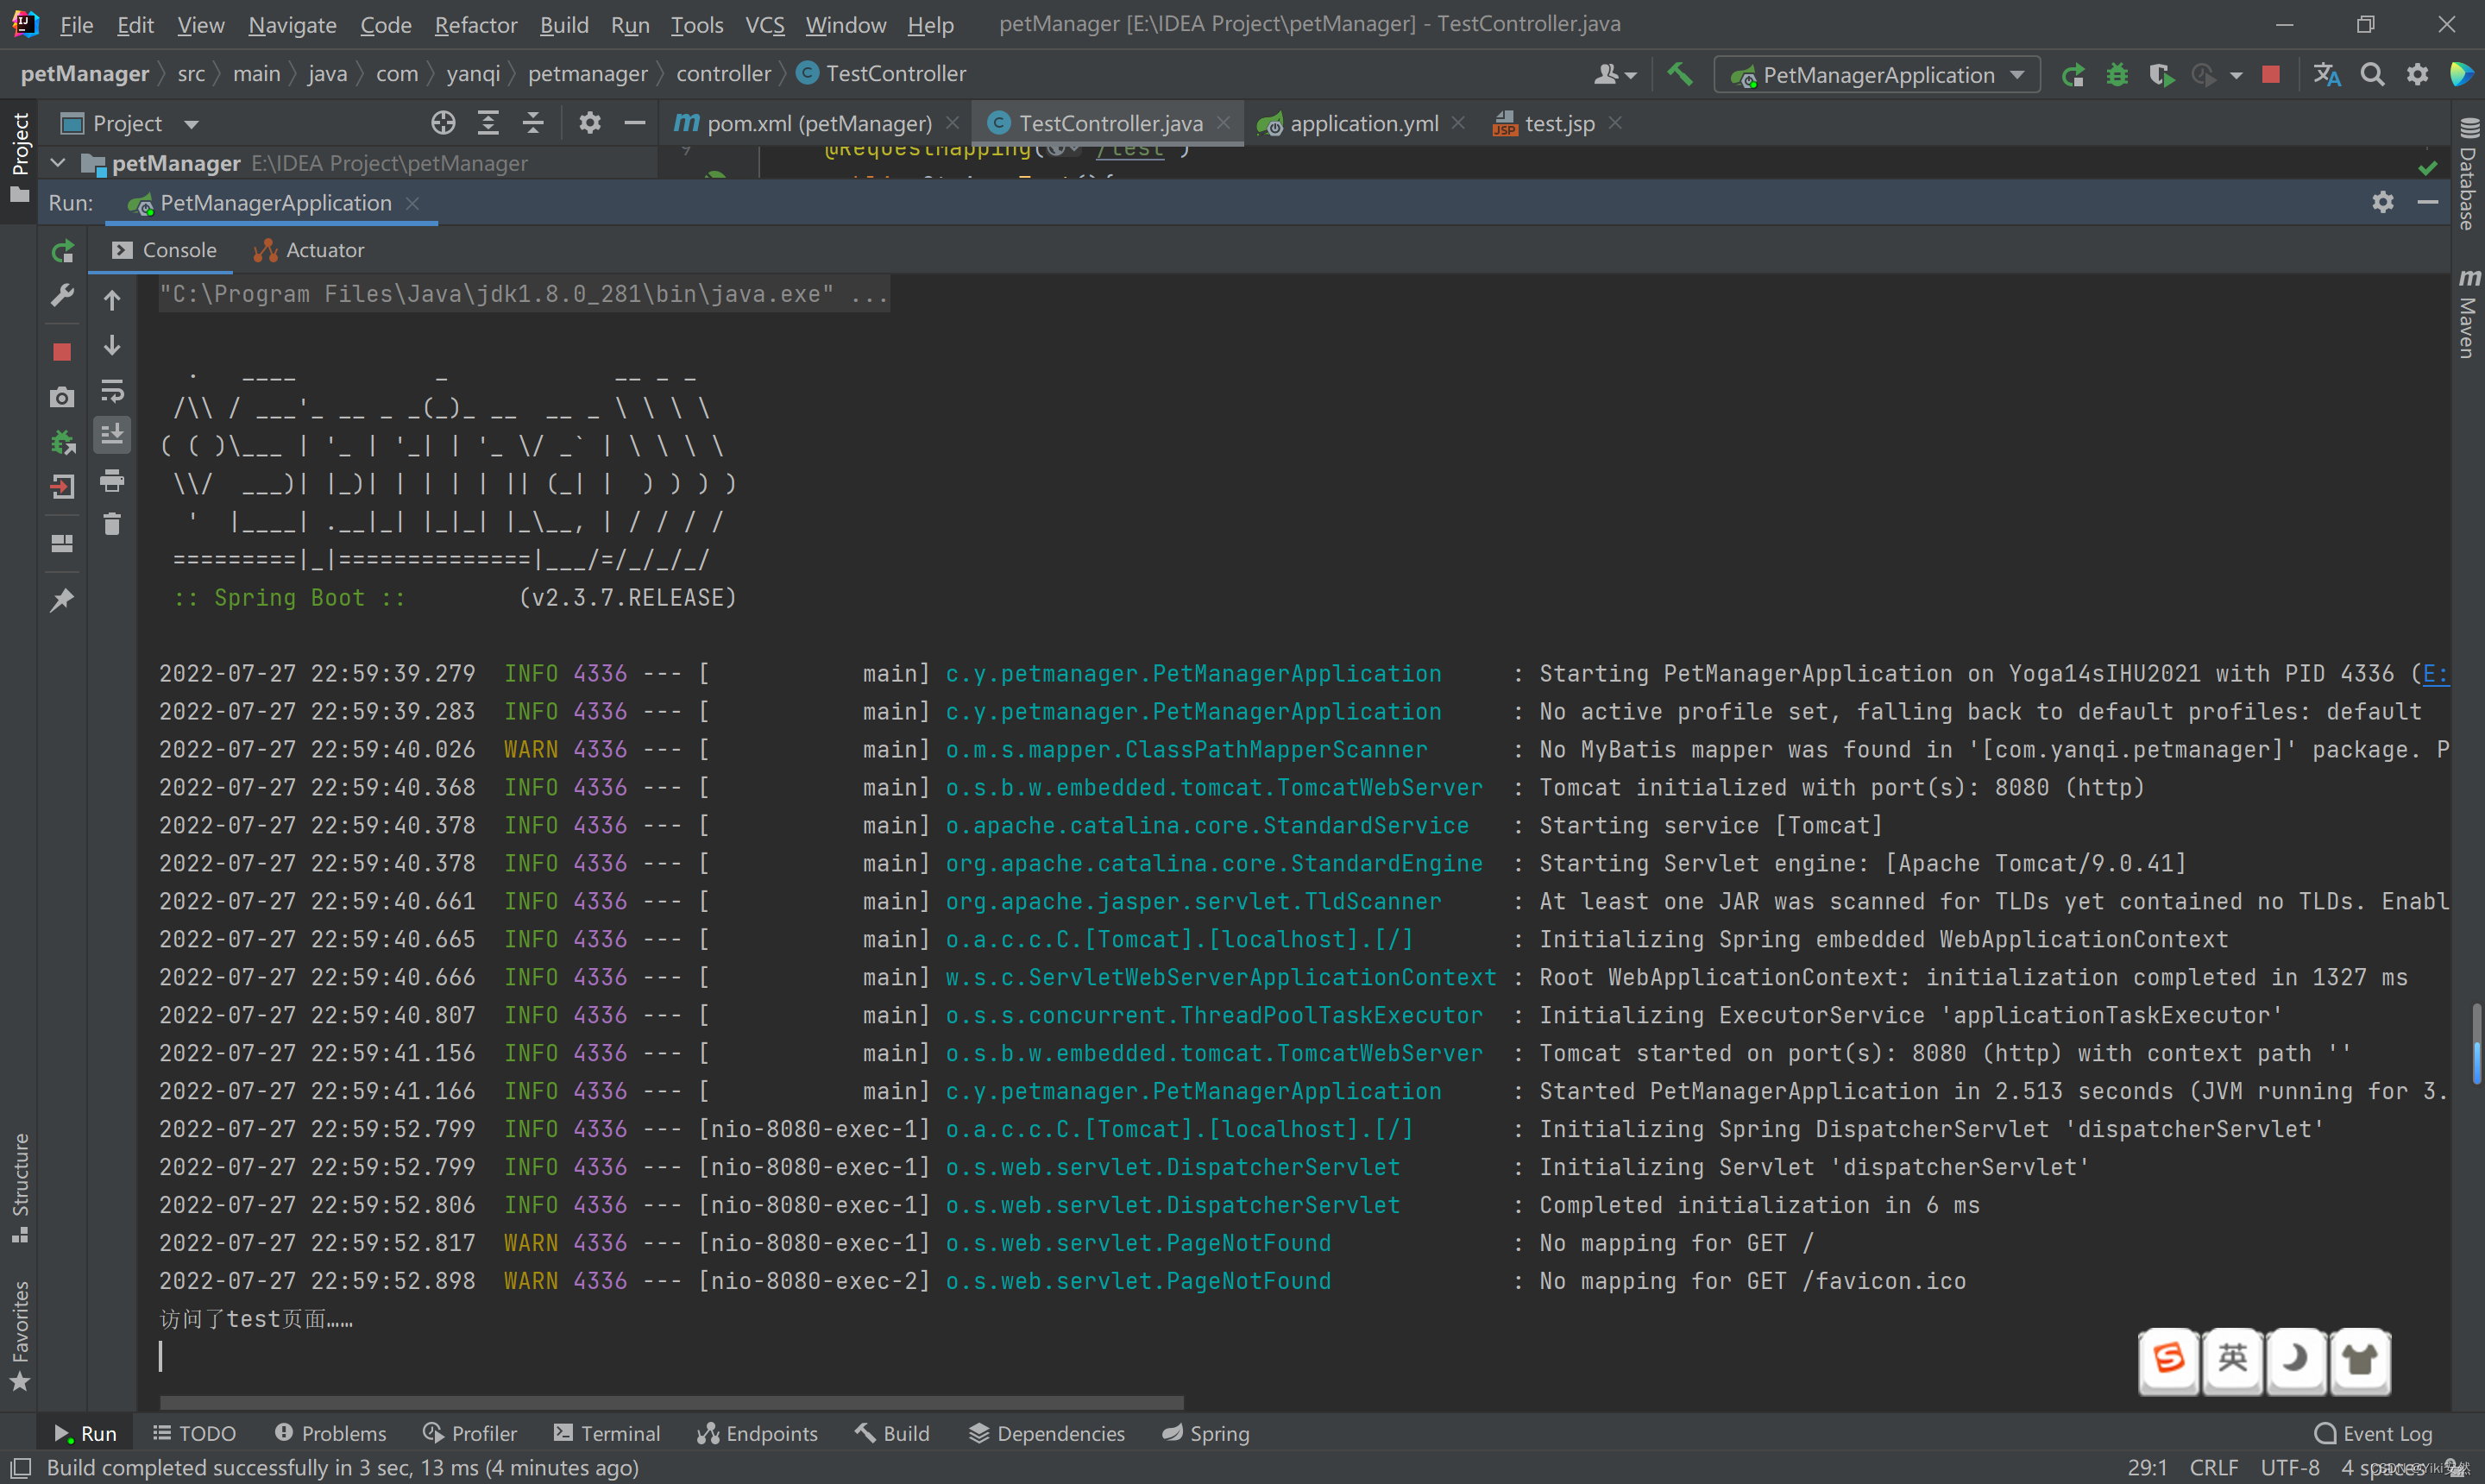Close the TestController.java tab
This screenshot has height=1484, width=2485.
[x=1223, y=123]
